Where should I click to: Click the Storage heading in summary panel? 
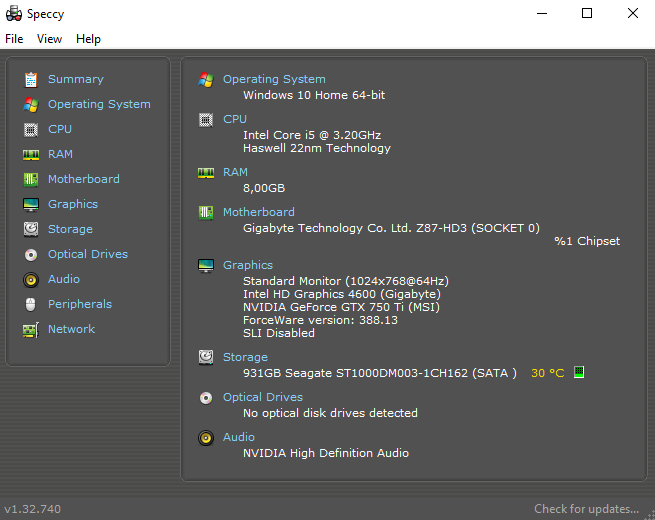[245, 357]
